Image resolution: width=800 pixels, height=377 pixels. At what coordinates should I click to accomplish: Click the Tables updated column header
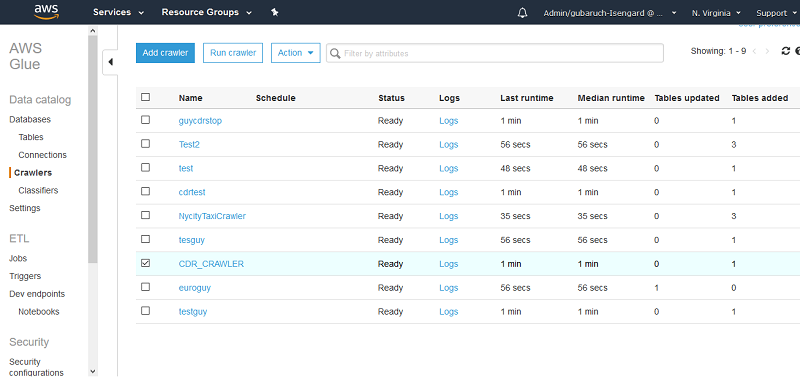coord(687,98)
